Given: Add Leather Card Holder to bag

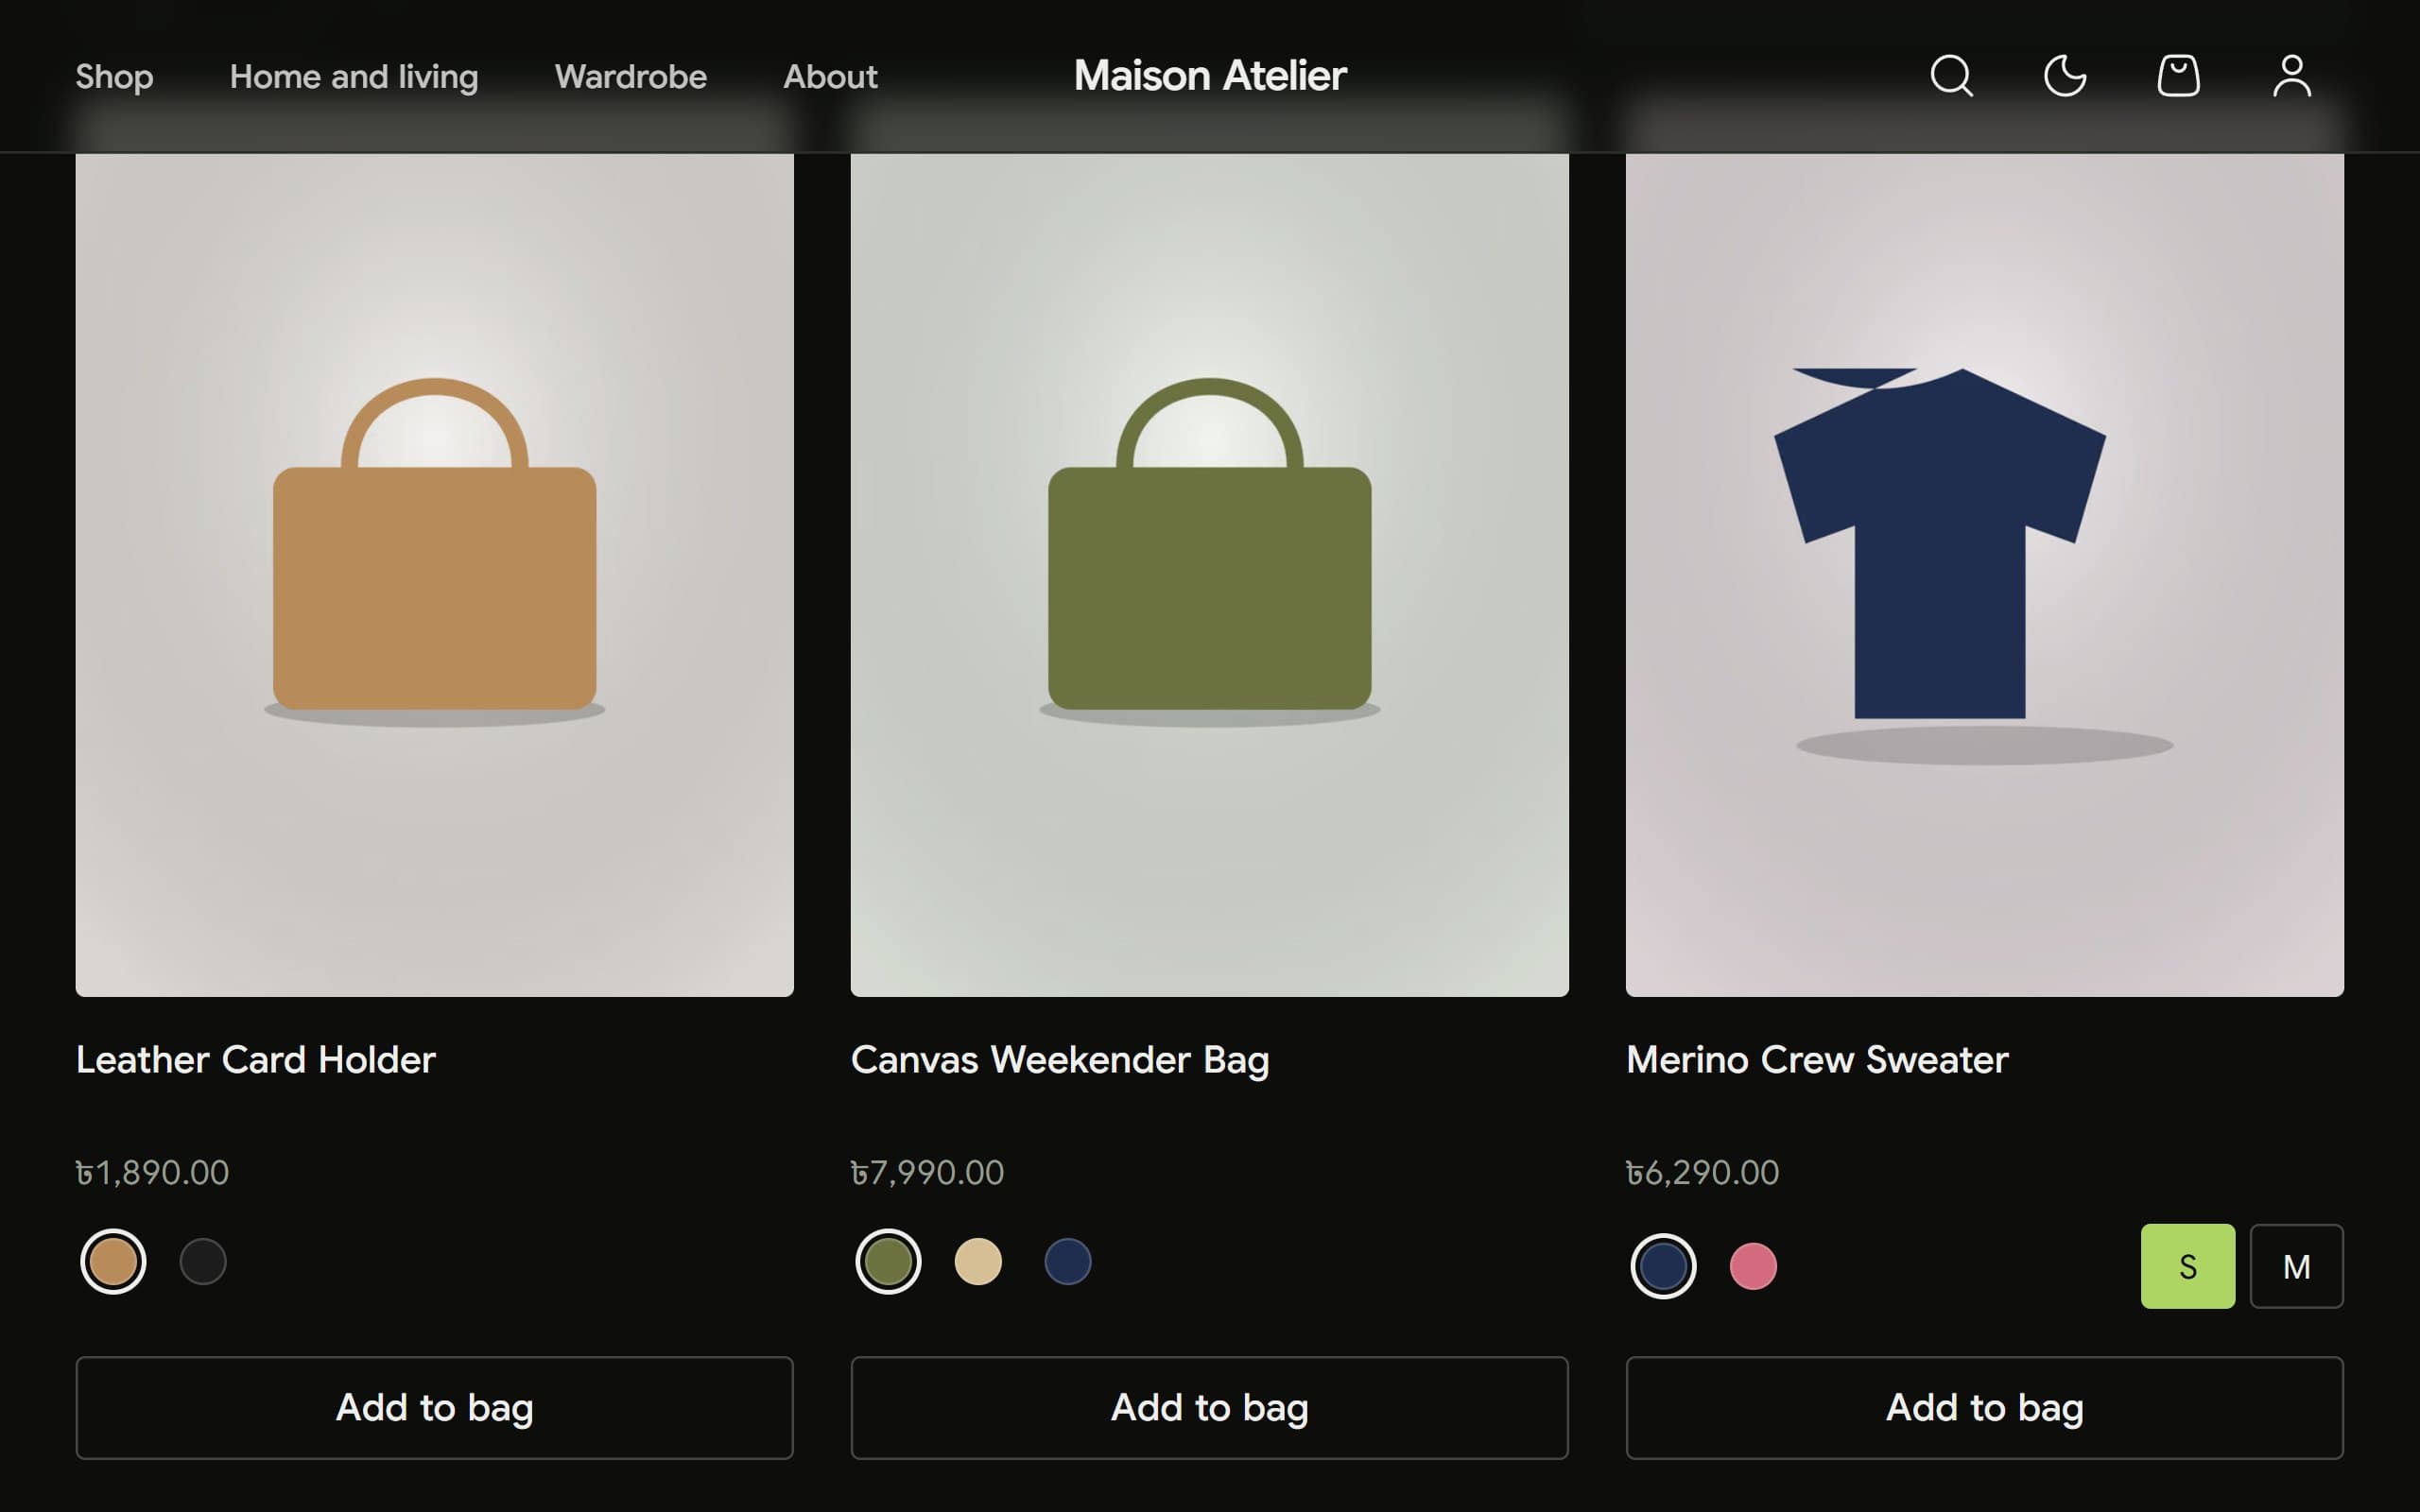Looking at the screenshot, I should (x=435, y=1408).
